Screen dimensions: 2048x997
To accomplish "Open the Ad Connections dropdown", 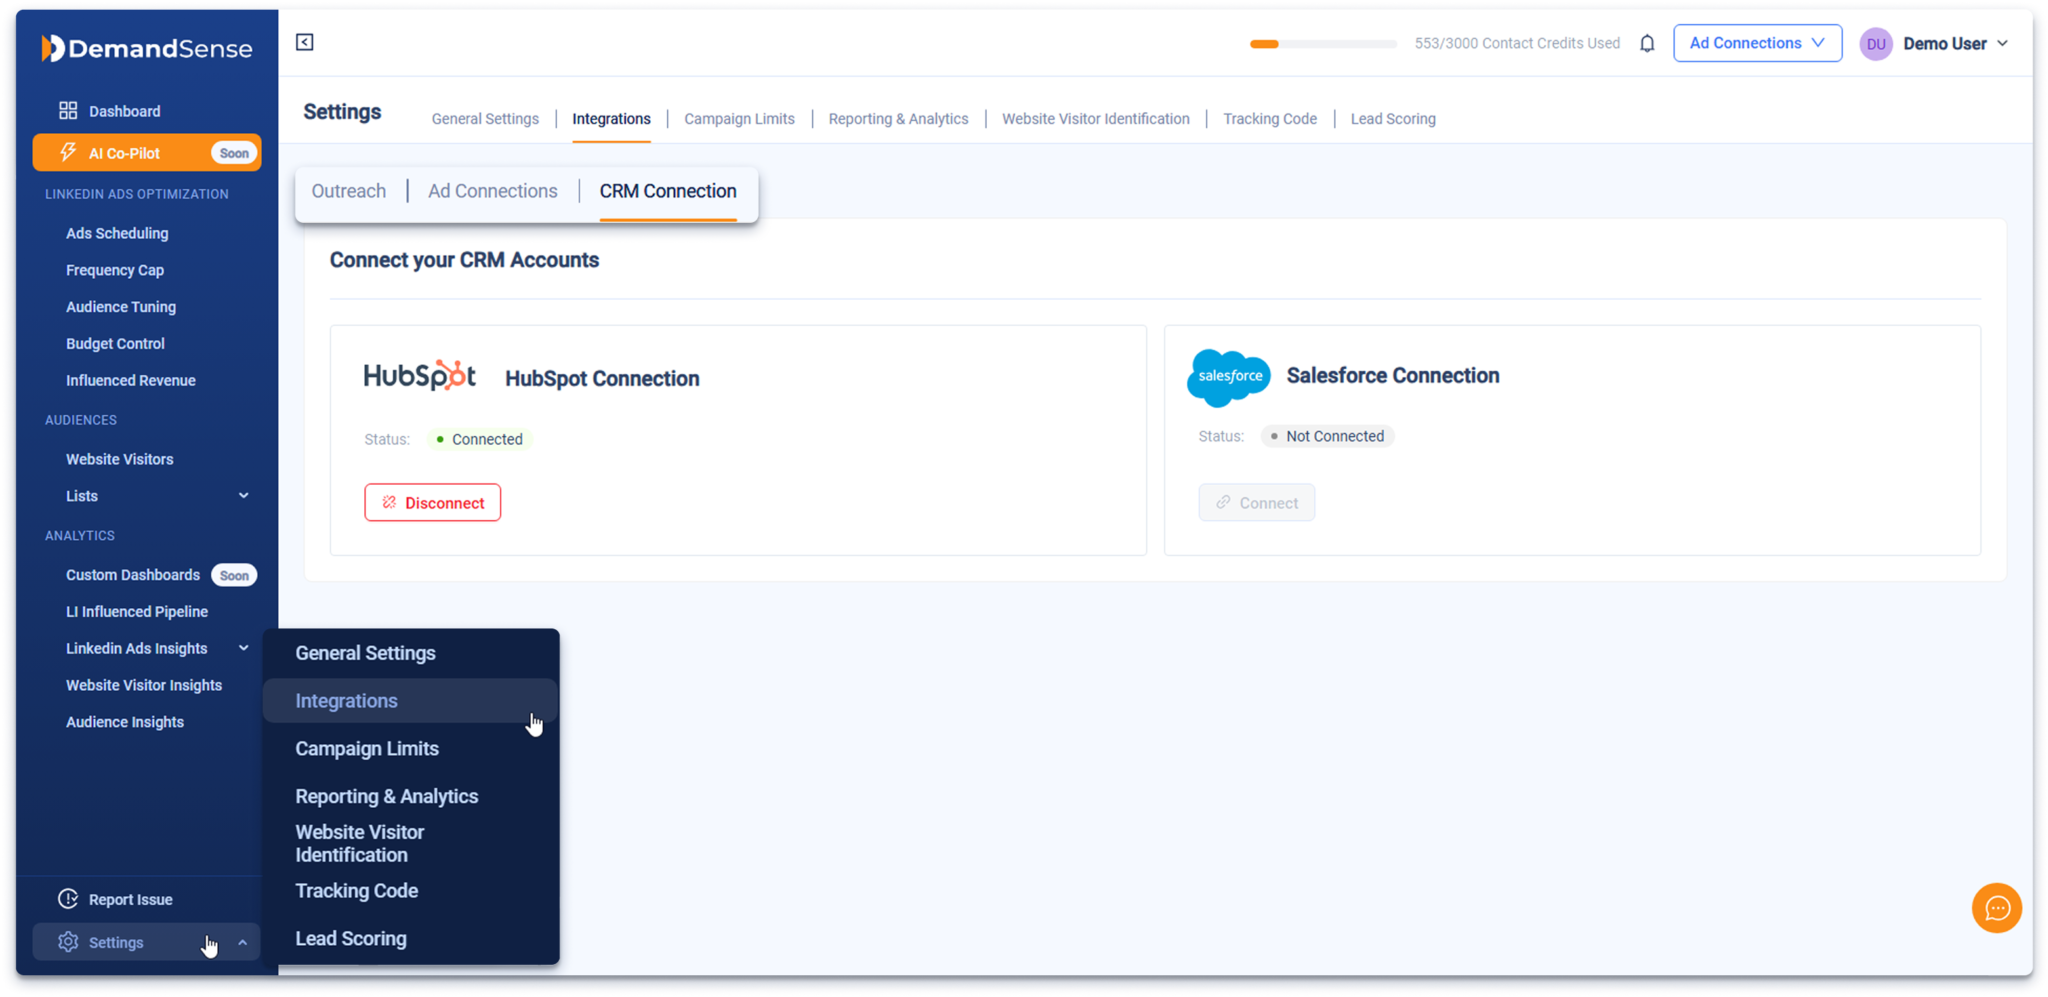I will point(1757,43).
